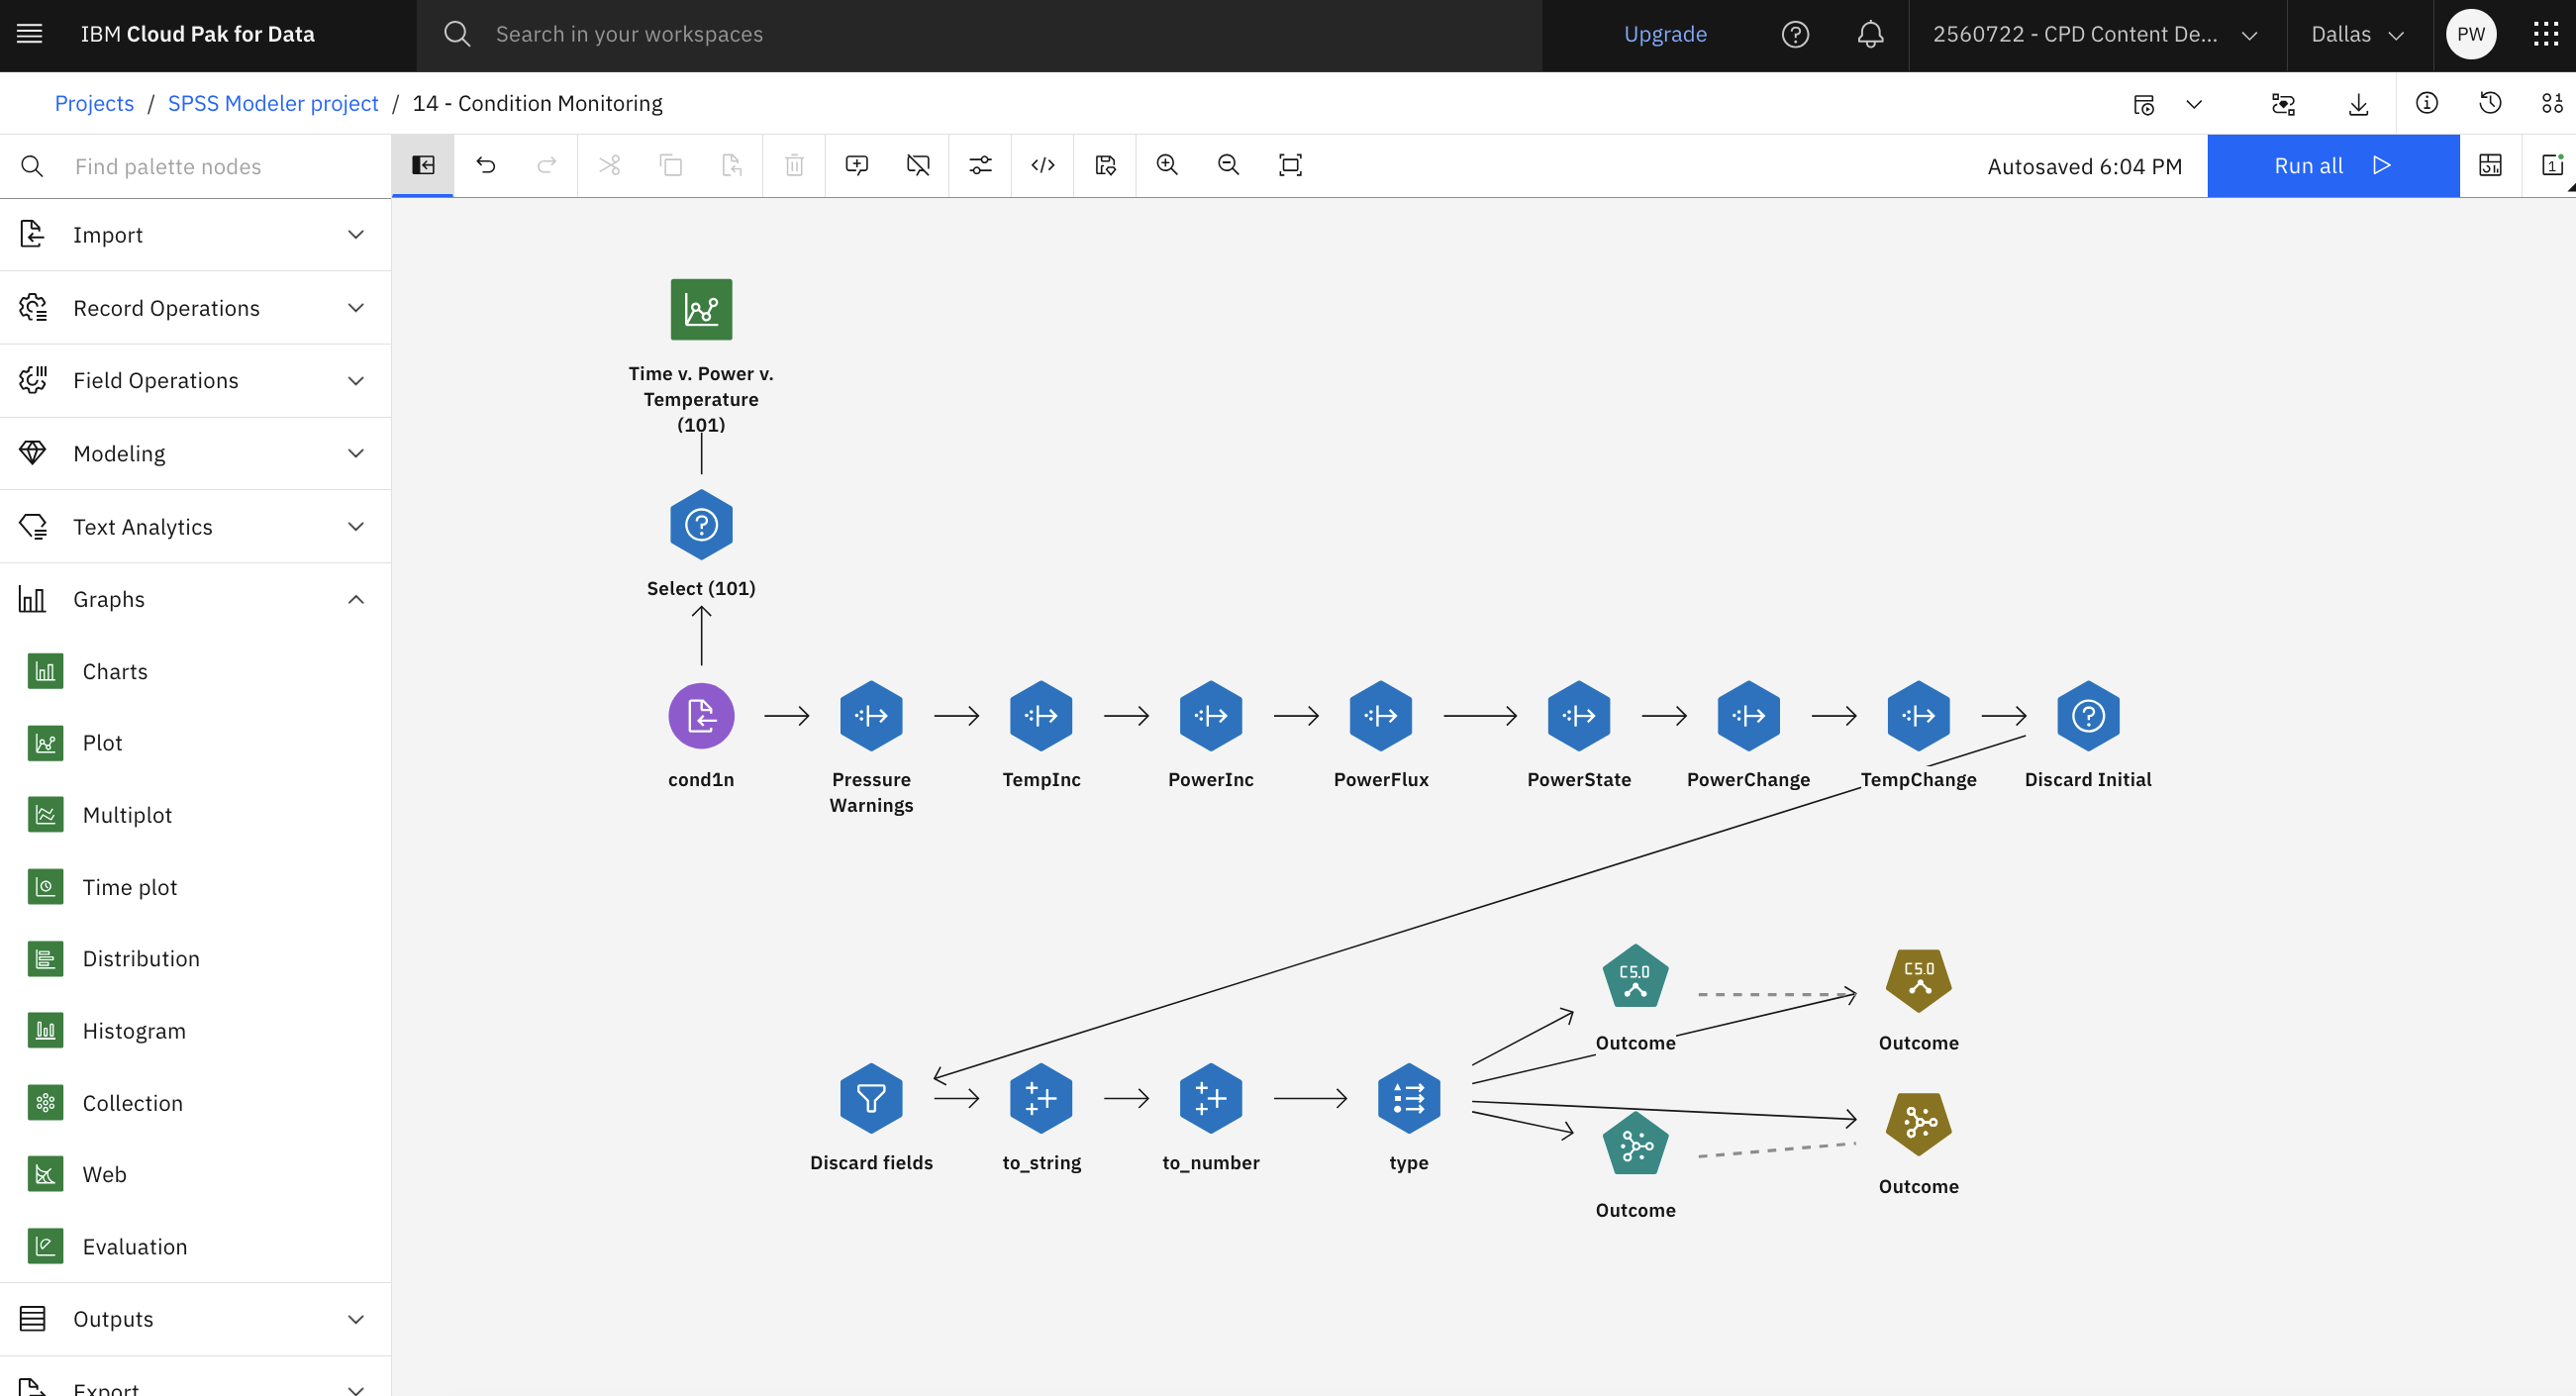Screen dimensions: 2576x1396
Task: Open the hamburger navigation menu
Action: pos(30,34)
